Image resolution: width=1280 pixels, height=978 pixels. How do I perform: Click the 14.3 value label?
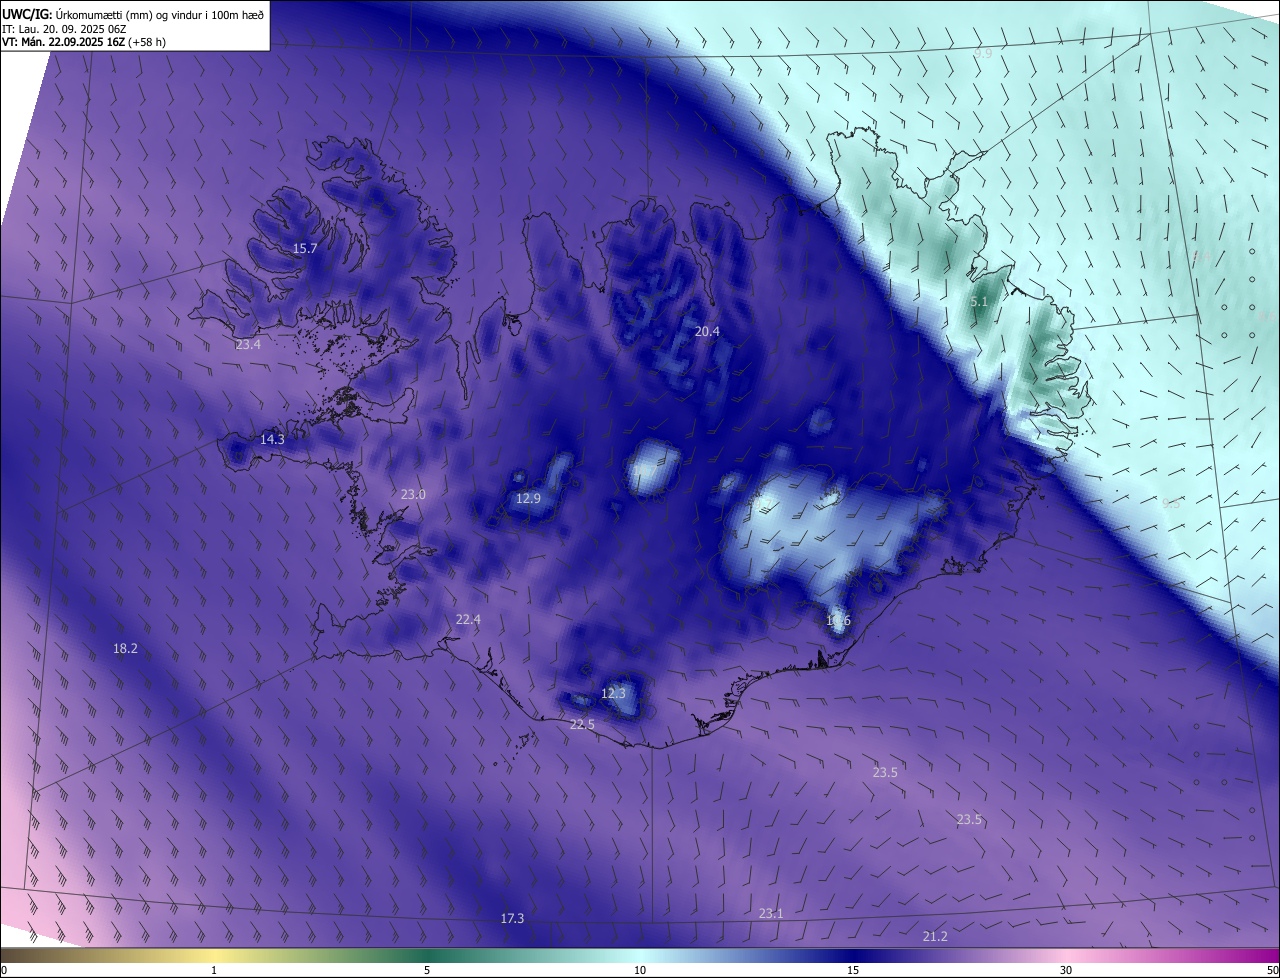coord(272,439)
